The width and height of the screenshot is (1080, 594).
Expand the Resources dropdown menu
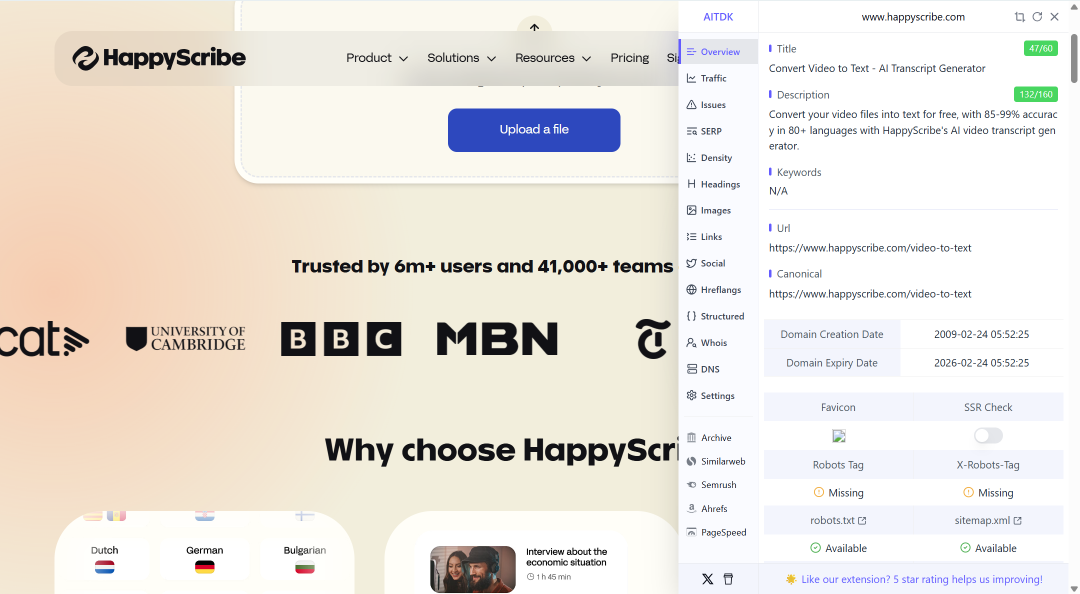pyautogui.click(x=553, y=58)
